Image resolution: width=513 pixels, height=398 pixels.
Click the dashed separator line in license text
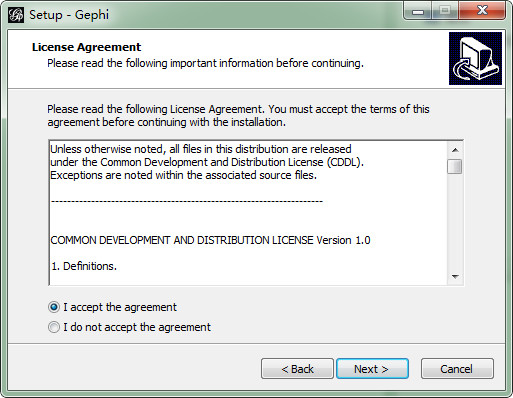pos(187,201)
